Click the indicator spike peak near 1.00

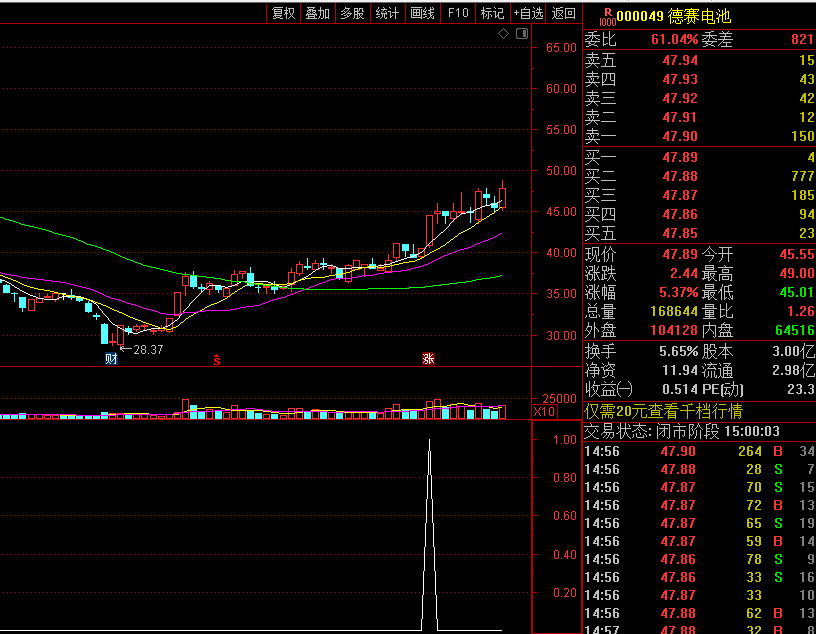tap(429, 441)
